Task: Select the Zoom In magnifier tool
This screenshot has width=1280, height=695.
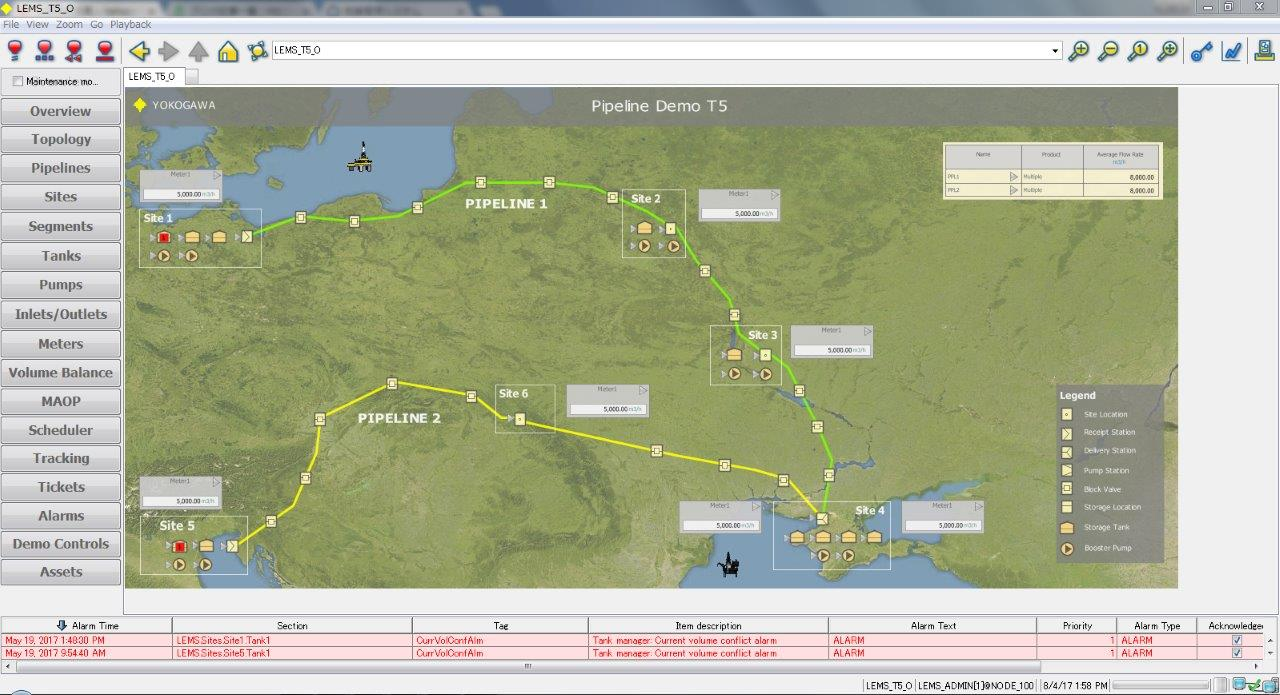Action: coord(1078,50)
